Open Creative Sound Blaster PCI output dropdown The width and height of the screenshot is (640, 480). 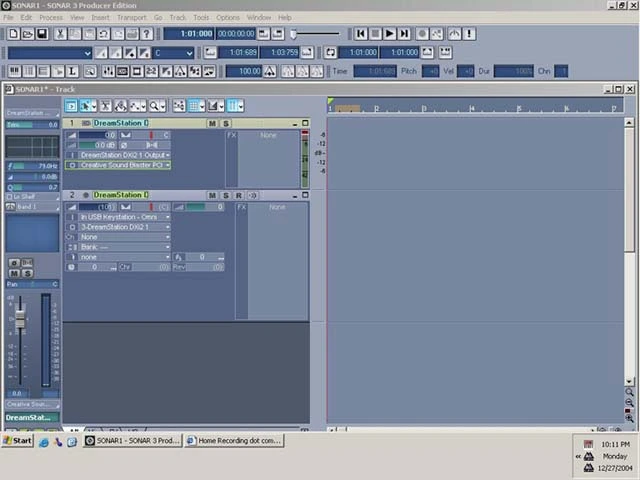(x=124, y=165)
